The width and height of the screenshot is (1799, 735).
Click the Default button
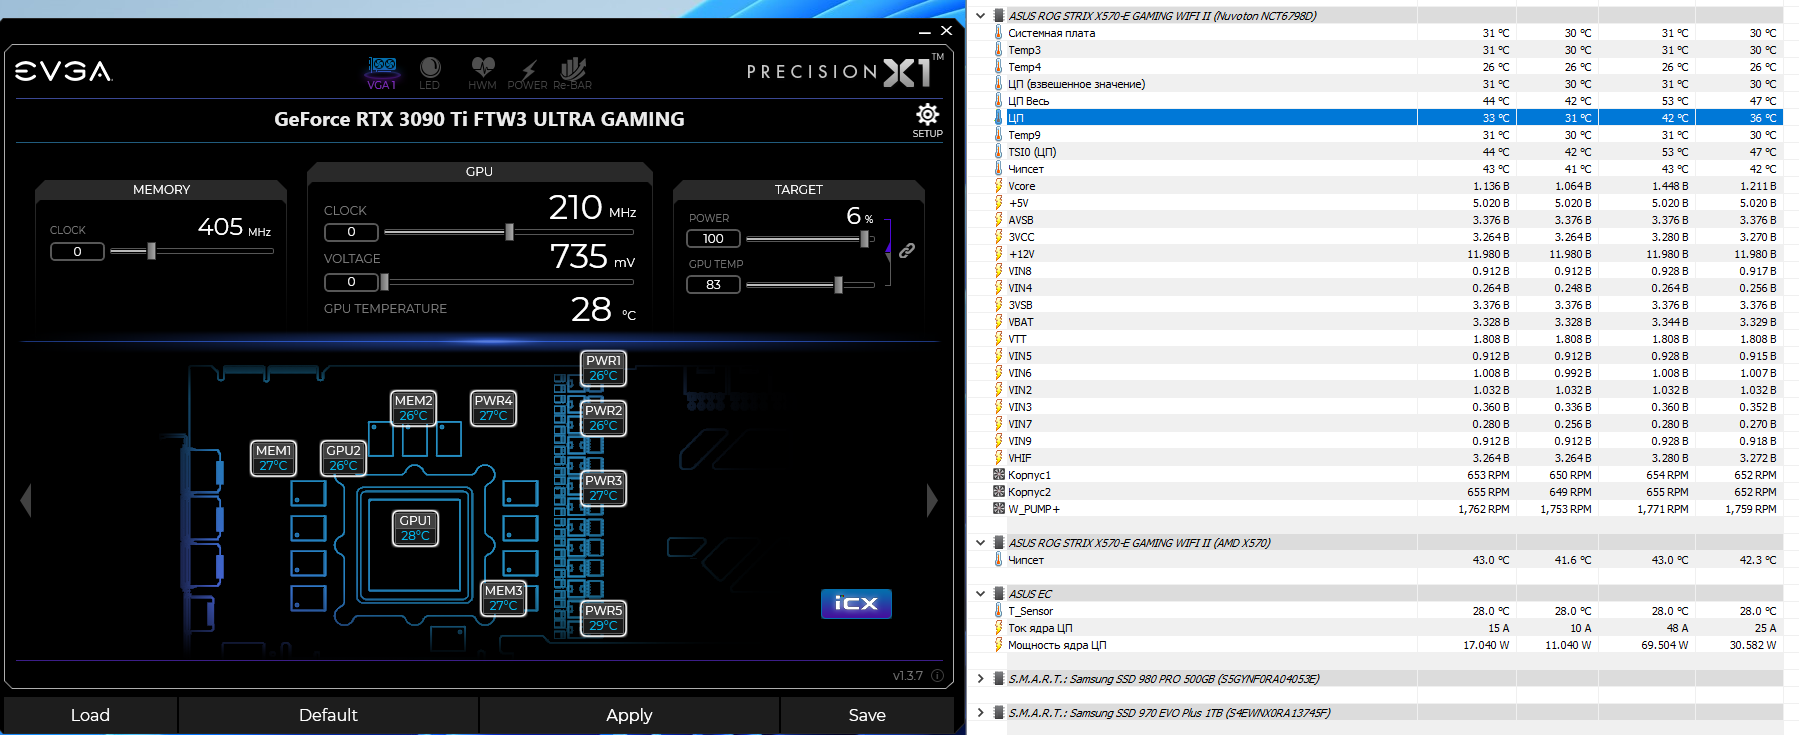point(328,715)
